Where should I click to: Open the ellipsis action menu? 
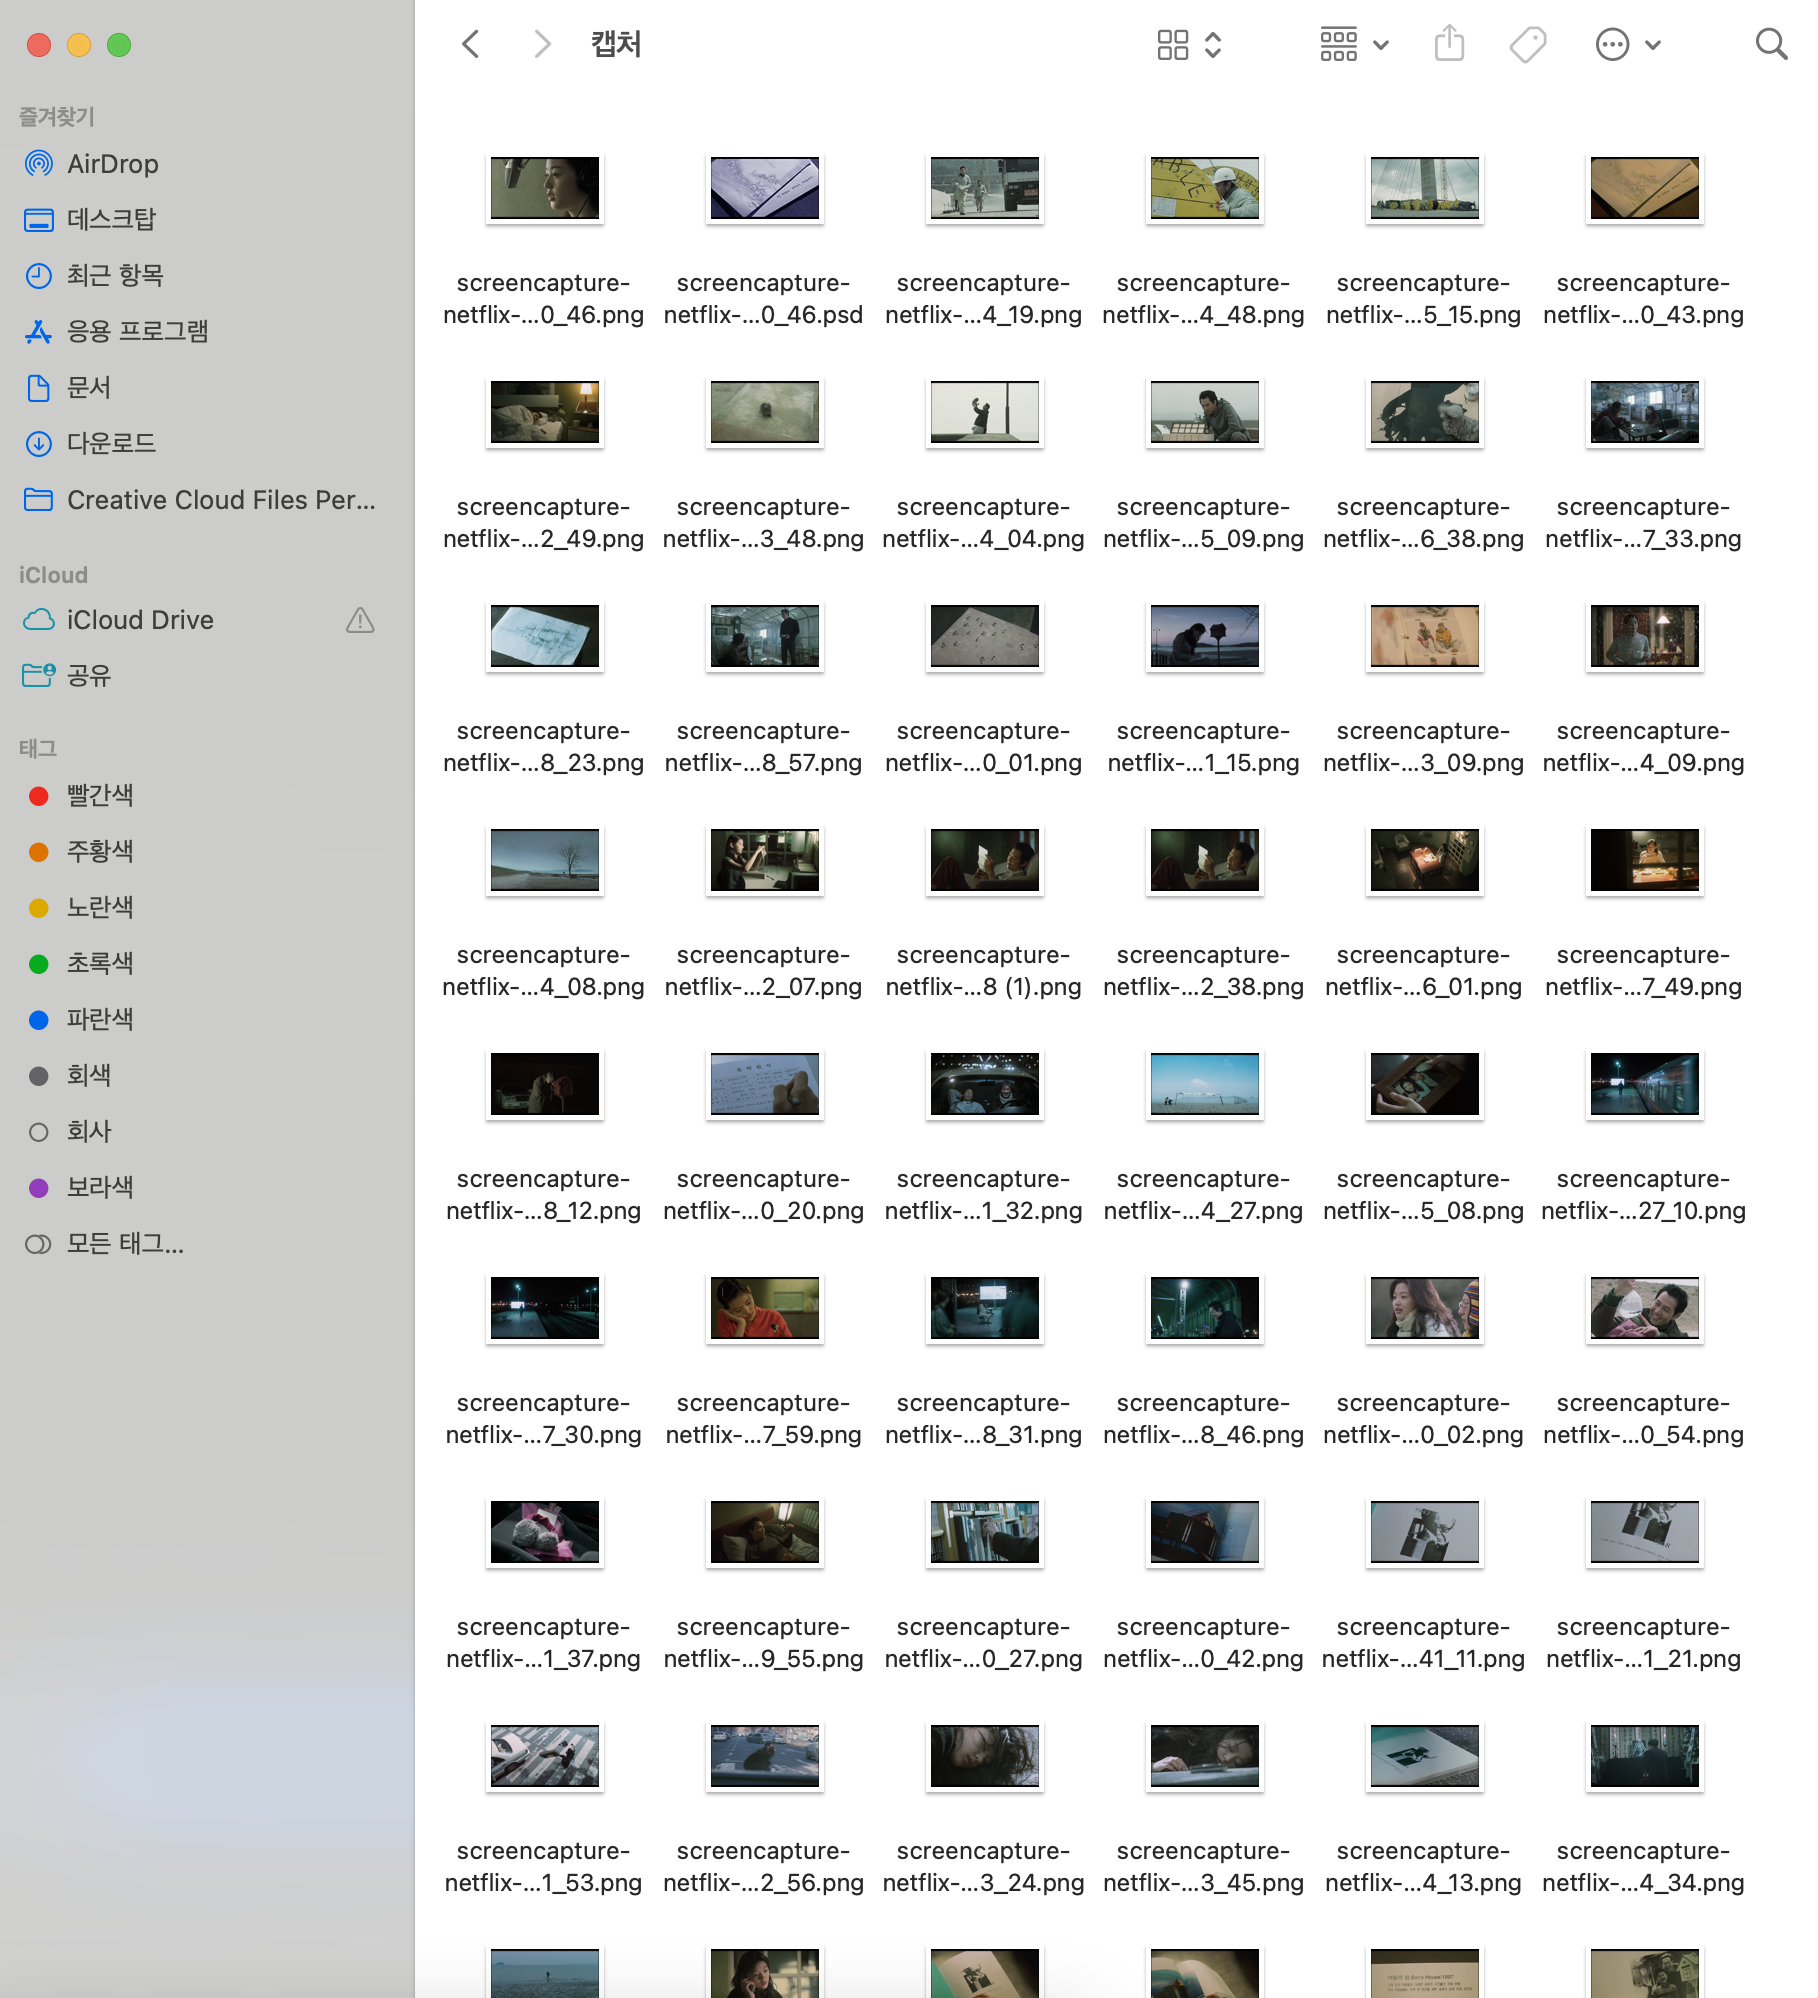point(1612,45)
